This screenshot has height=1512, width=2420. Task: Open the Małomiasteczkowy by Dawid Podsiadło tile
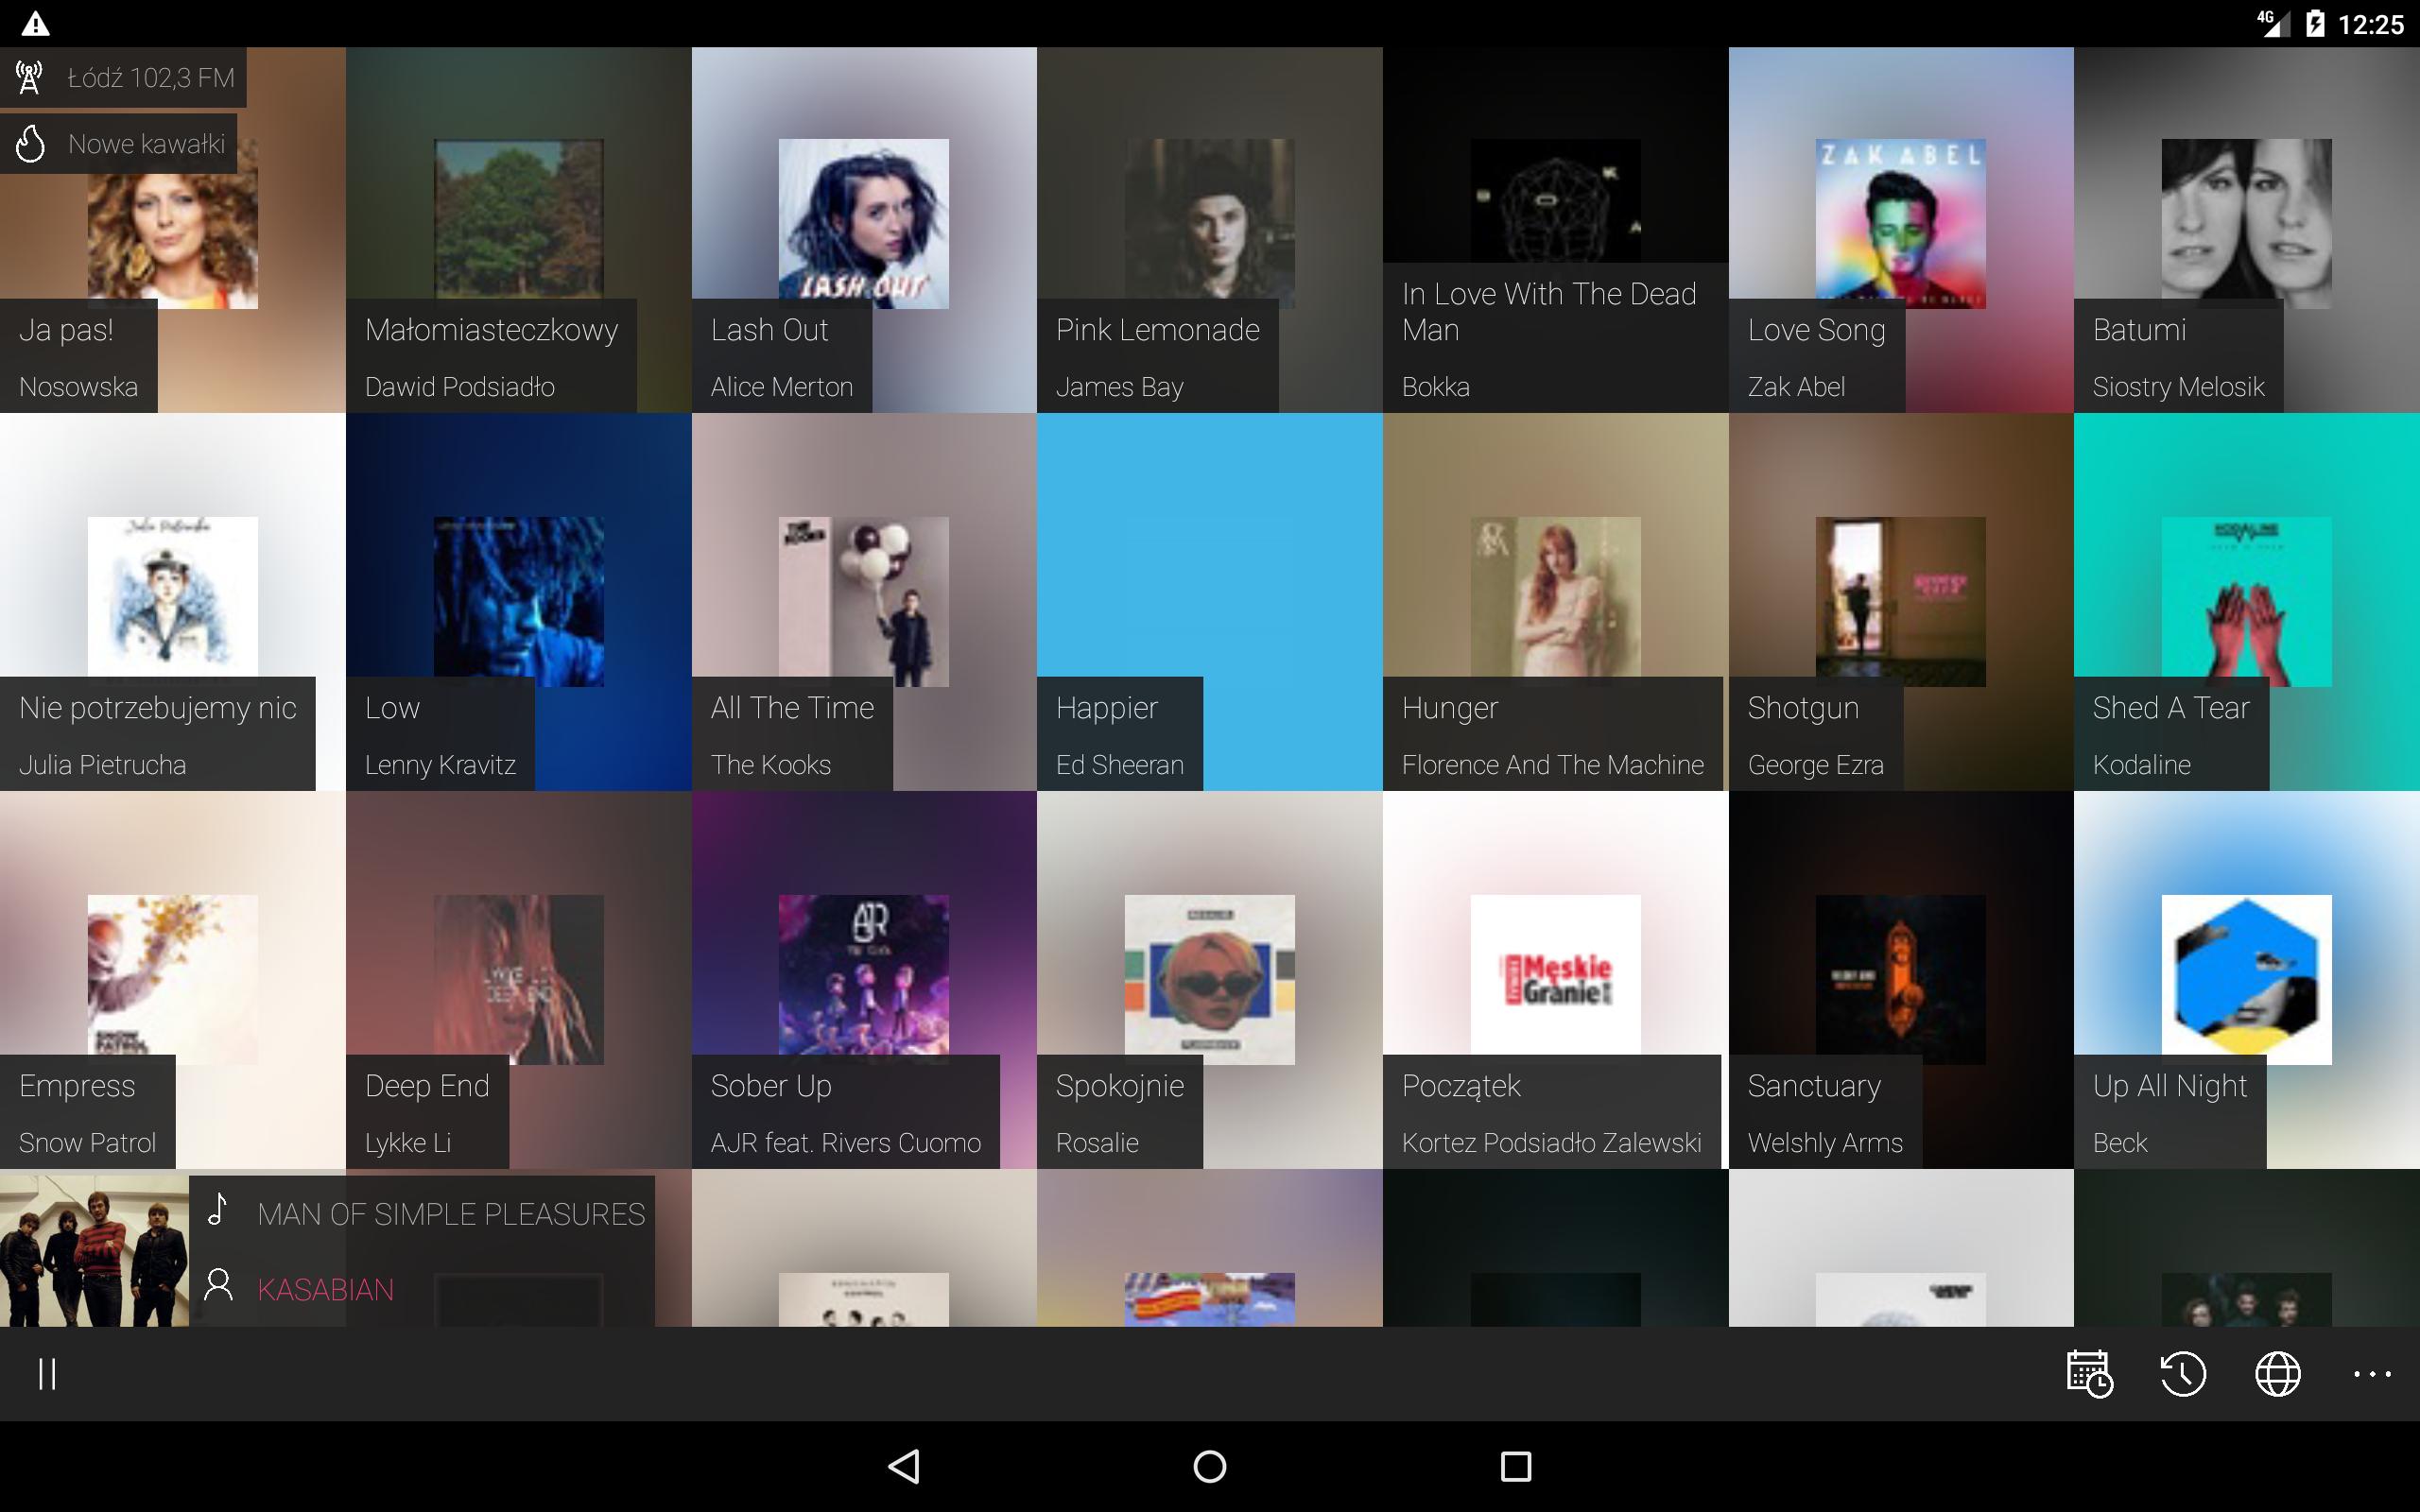point(518,230)
